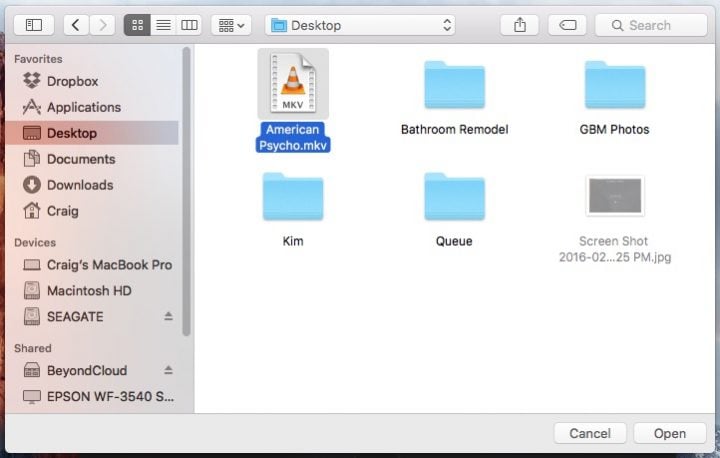Click the EPSON WF-3540 monitor icon

pyautogui.click(x=32, y=396)
